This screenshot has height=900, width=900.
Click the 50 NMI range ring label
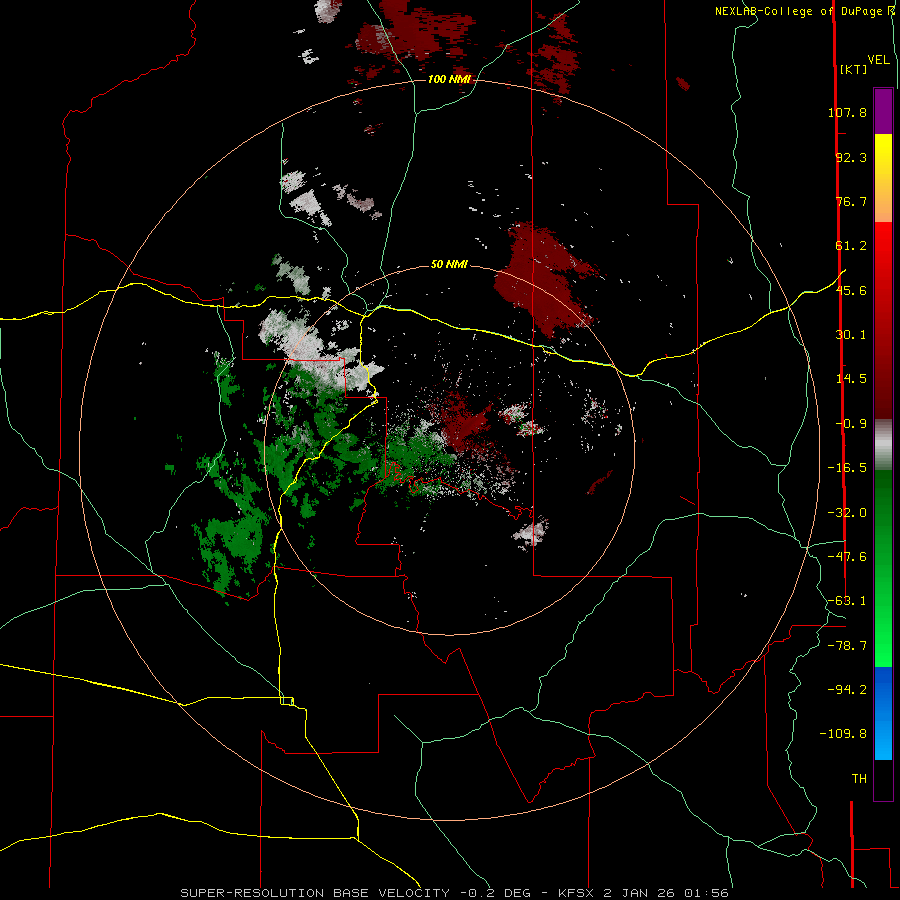click(x=449, y=264)
